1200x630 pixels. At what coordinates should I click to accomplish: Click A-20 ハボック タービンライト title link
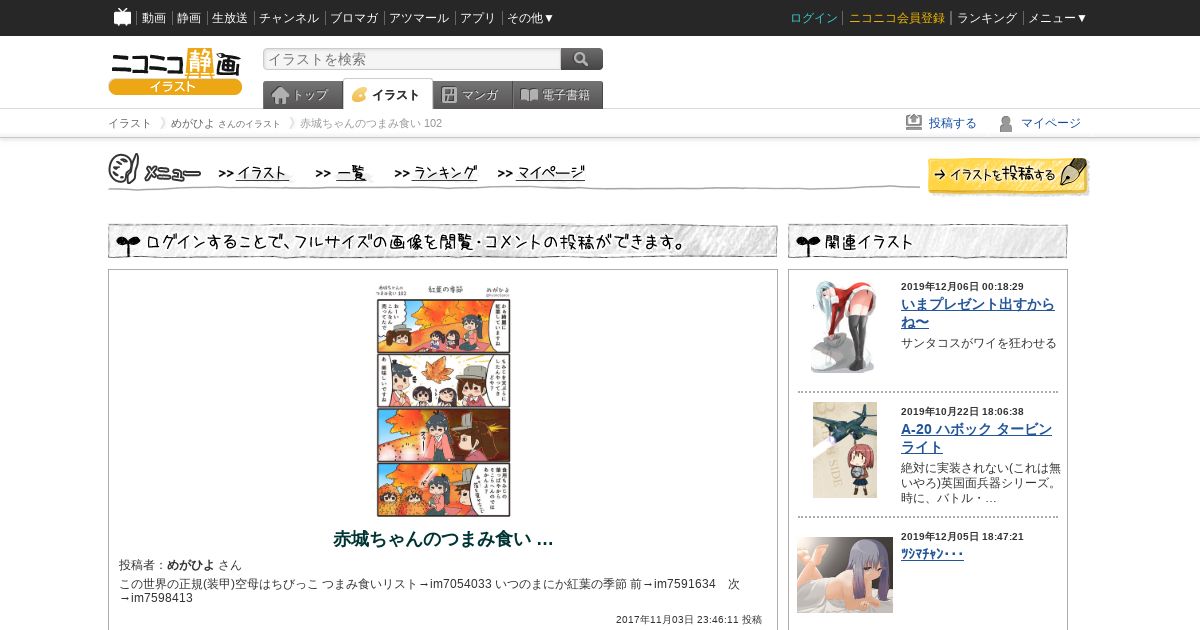click(x=977, y=438)
